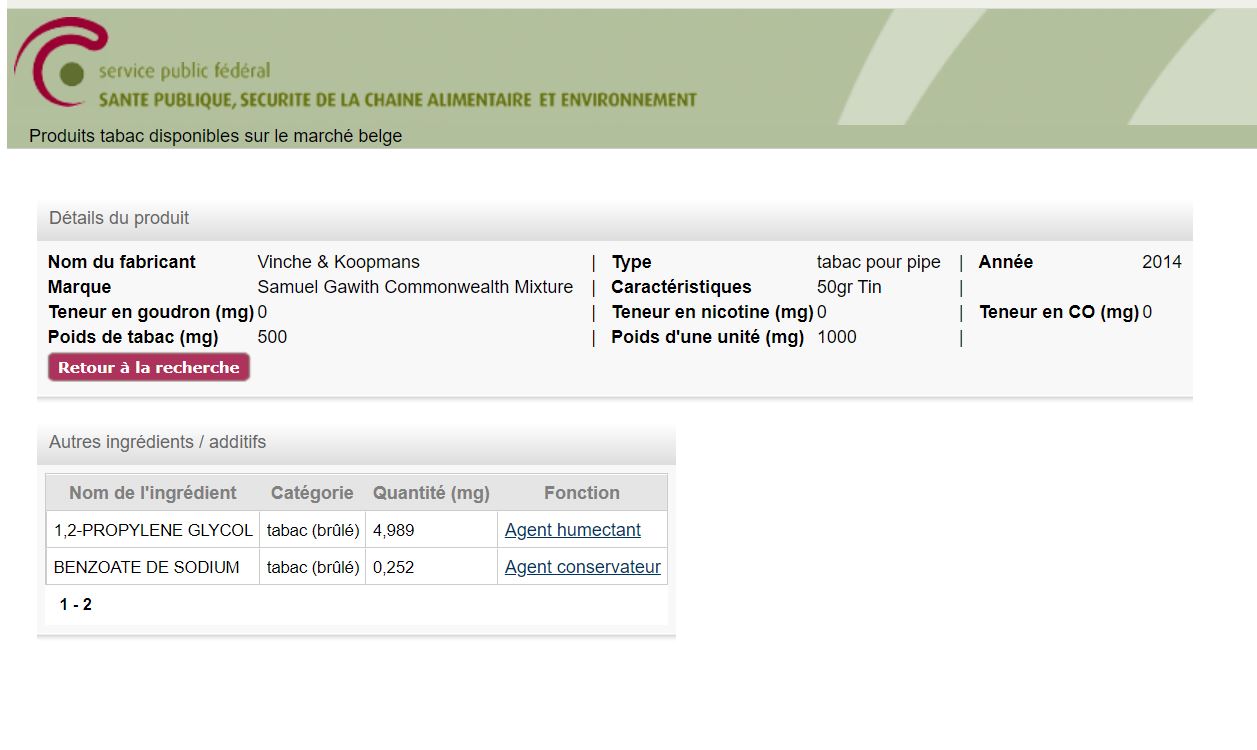The height and width of the screenshot is (750, 1257).
Task: Click the unit weight value 1000
Action: click(837, 337)
